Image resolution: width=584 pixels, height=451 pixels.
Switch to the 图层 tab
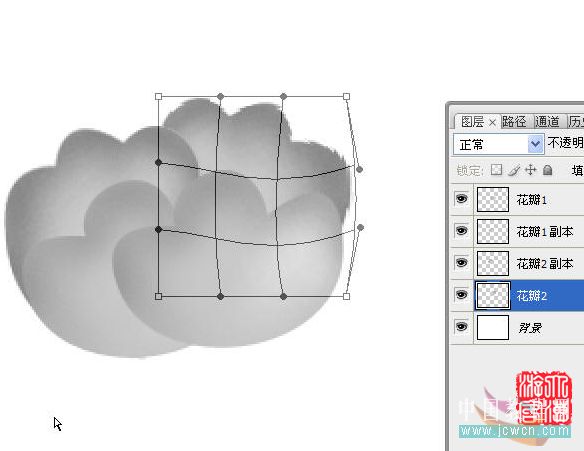pos(472,122)
